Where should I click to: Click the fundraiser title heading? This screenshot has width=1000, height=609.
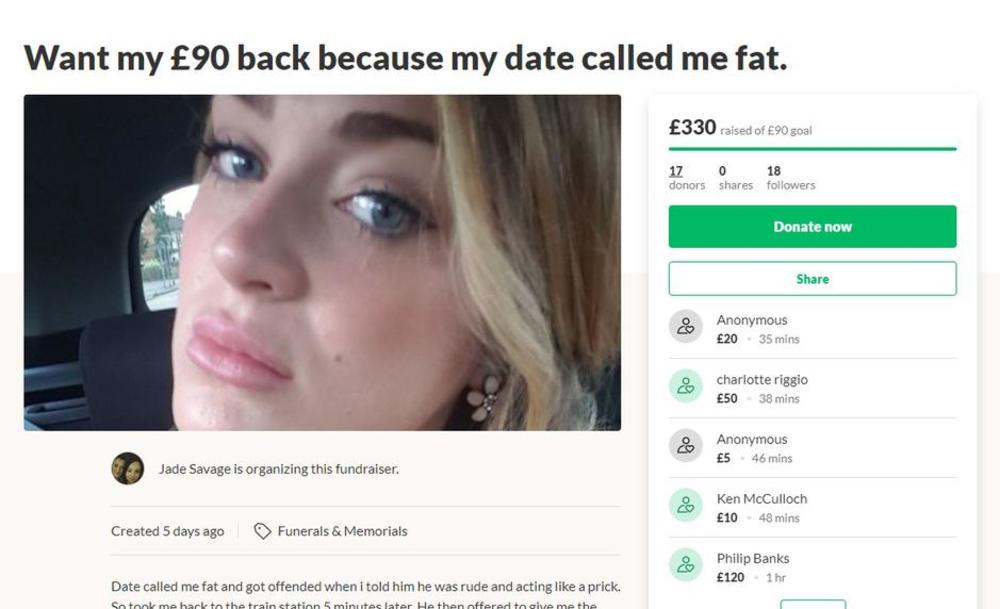405,58
